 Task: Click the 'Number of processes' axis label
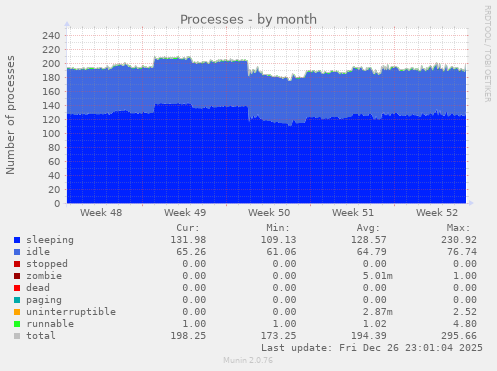tap(10, 115)
